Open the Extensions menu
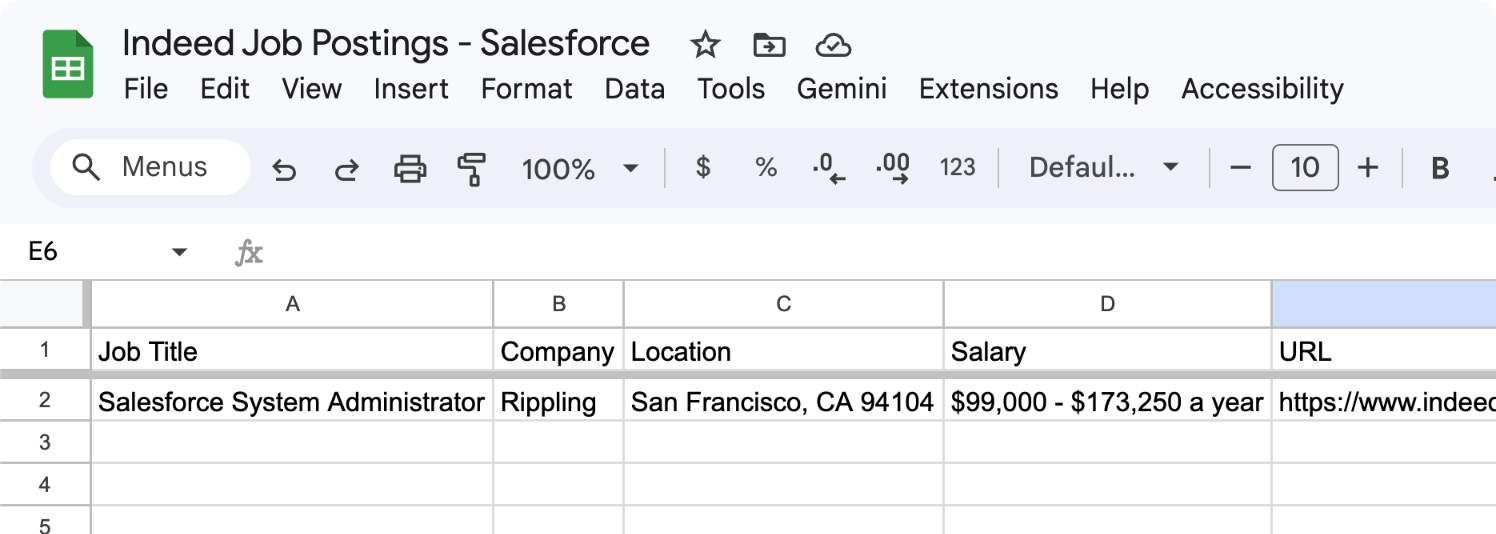This screenshot has width=1496, height=534. (x=988, y=89)
